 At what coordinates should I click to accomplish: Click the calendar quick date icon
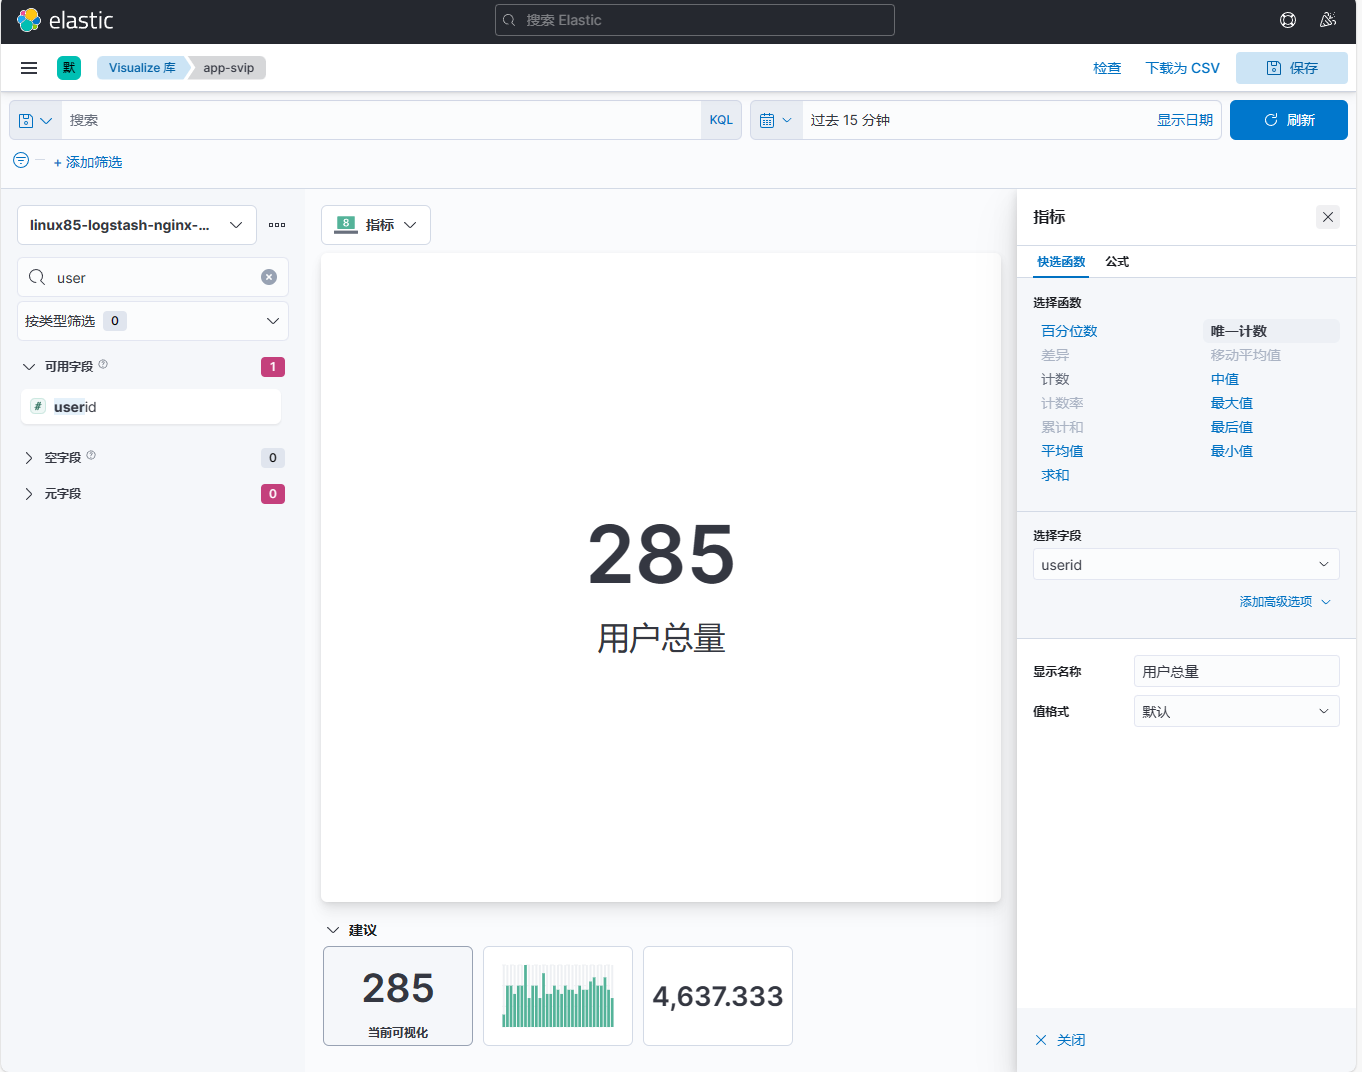point(776,120)
